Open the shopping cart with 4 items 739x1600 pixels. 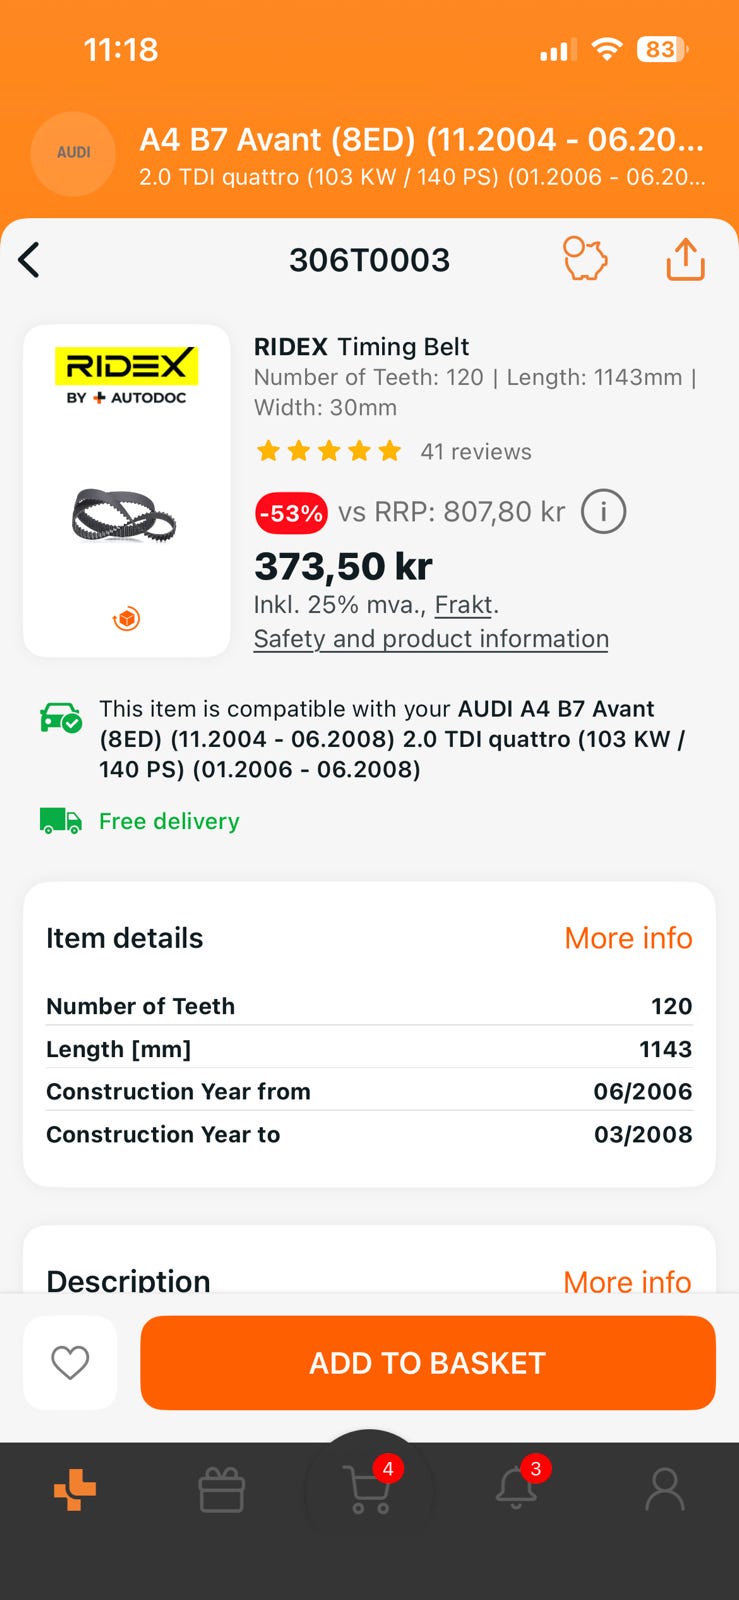pyautogui.click(x=369, y=1490)
